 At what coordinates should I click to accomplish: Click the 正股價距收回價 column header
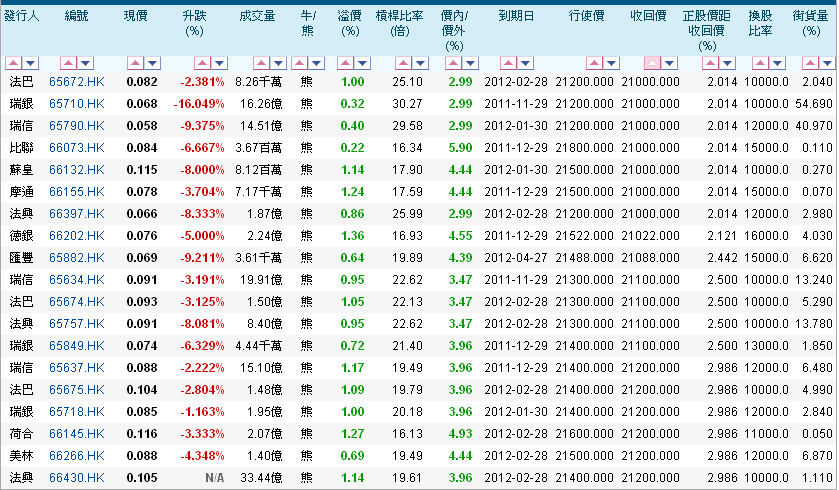pos(707,32)
